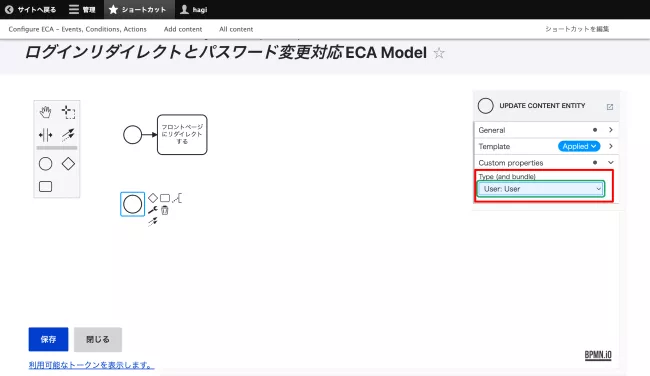Open the ショートカット toolbar tab

pyautogui.click(x=138, y=10)
